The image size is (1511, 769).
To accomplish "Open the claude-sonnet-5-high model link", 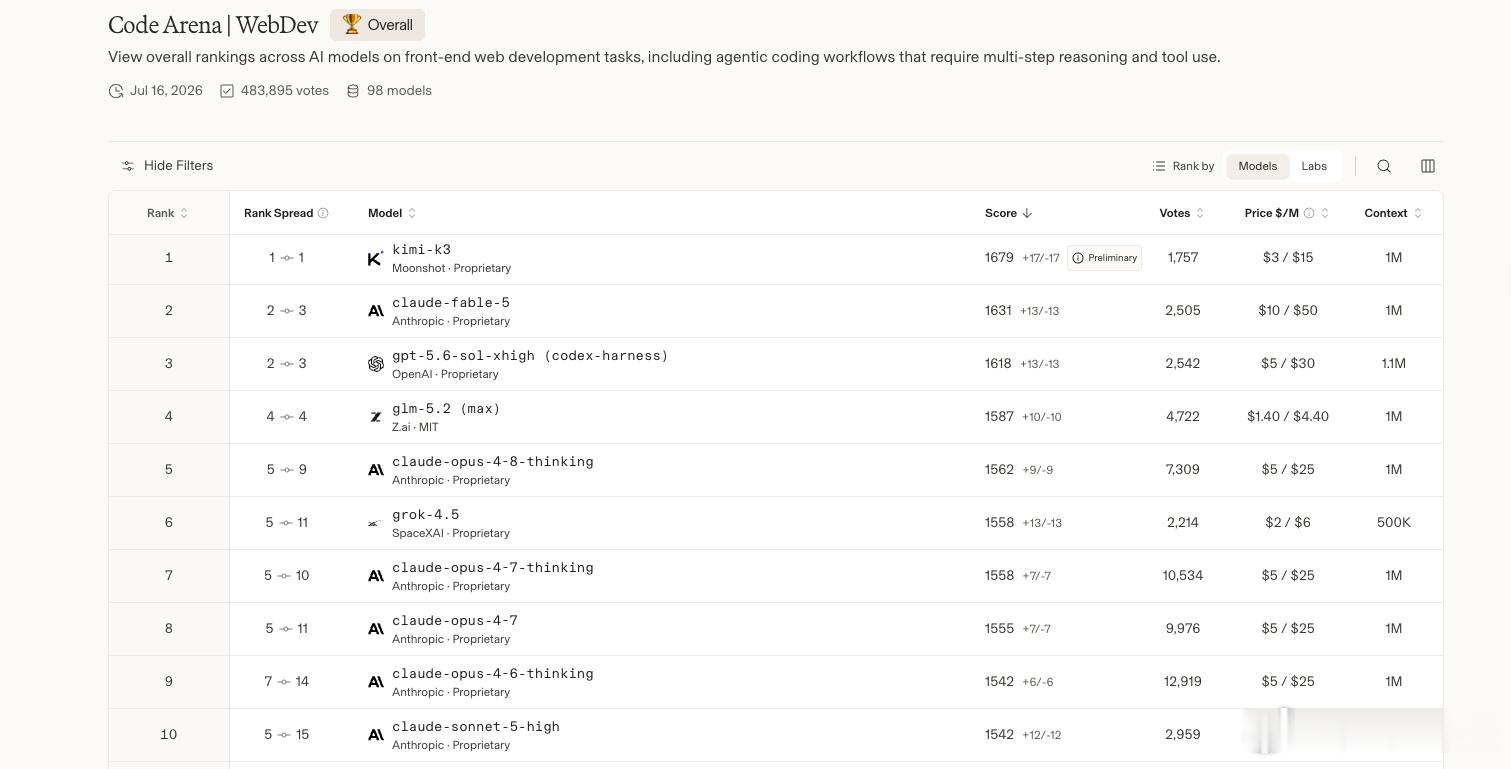I will pos(476,727).
